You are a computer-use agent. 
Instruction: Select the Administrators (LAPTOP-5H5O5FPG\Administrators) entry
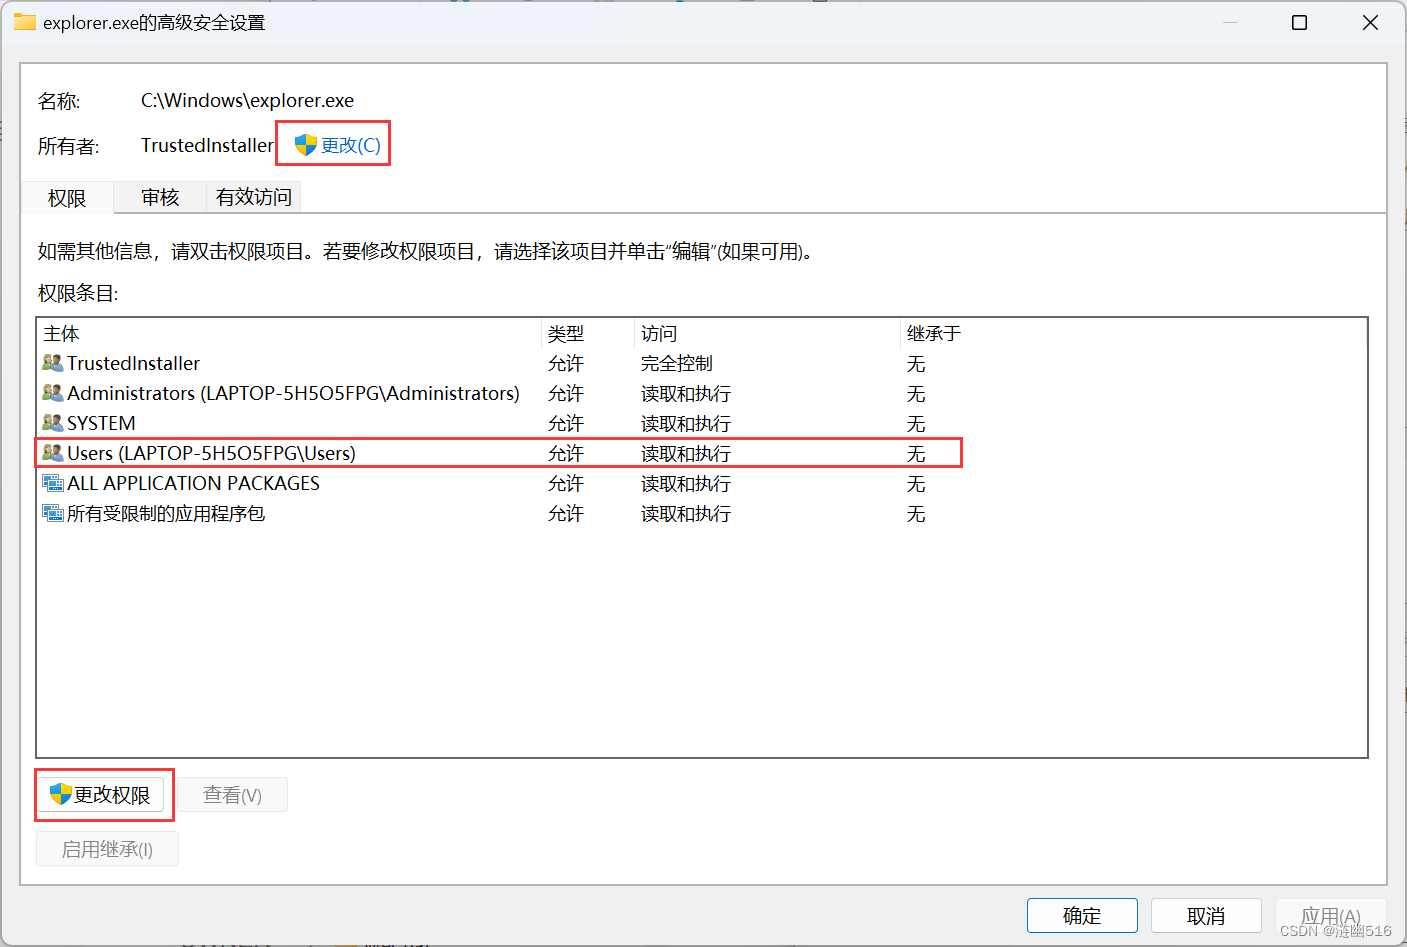tap(701, 393)
